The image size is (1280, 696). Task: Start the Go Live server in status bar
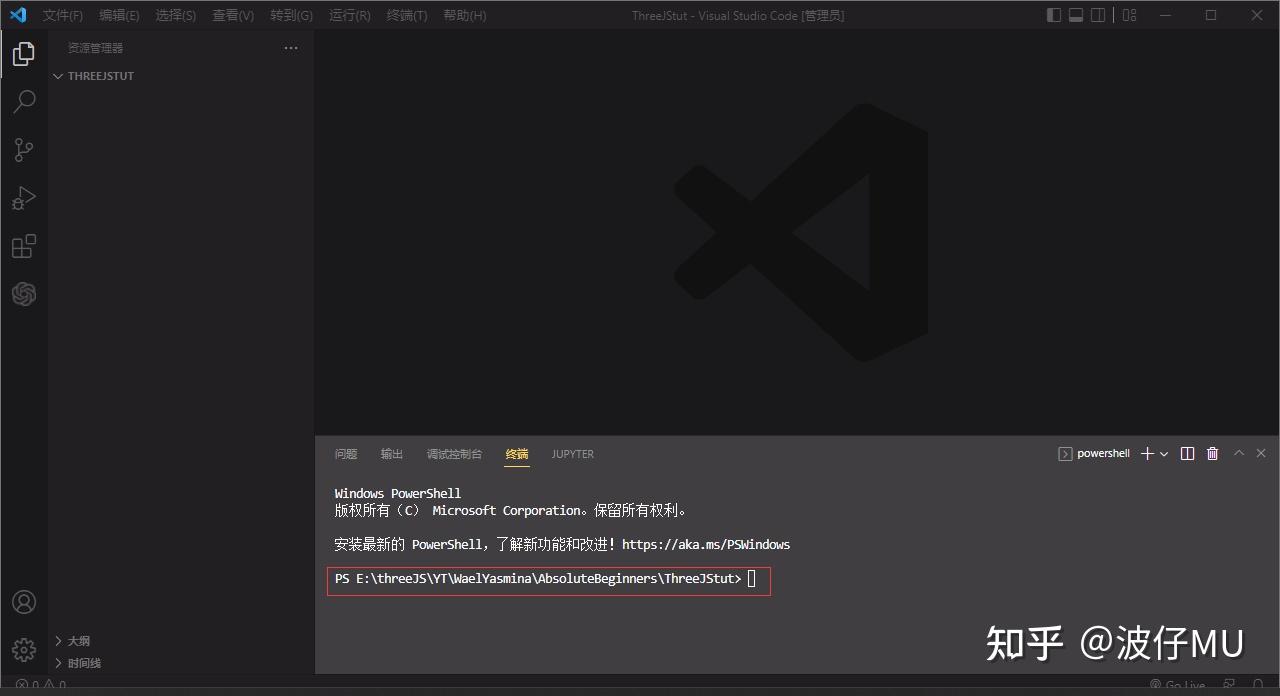(1177, 687)
